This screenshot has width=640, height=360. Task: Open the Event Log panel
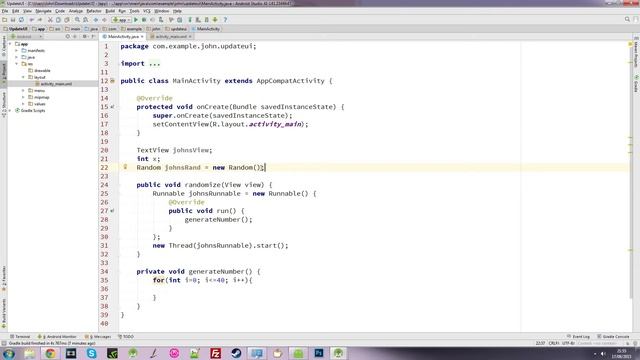tap(578, 337)
